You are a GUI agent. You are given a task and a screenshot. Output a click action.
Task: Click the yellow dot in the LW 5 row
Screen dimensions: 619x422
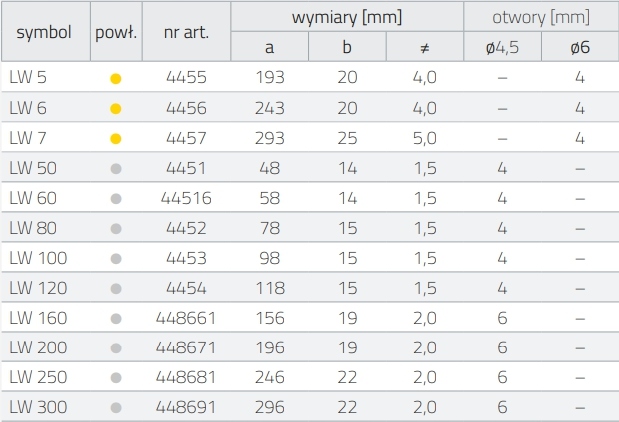pyautogui.click(x=116, y=77)
